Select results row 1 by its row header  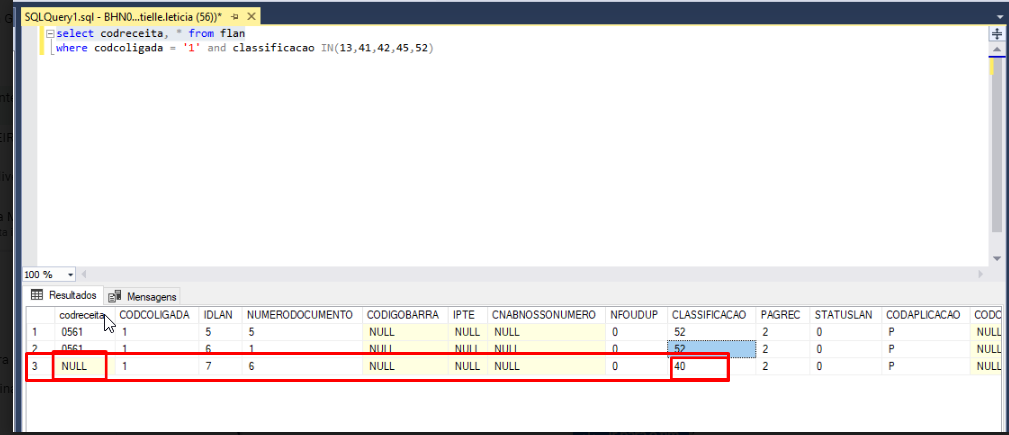(41, 332)
